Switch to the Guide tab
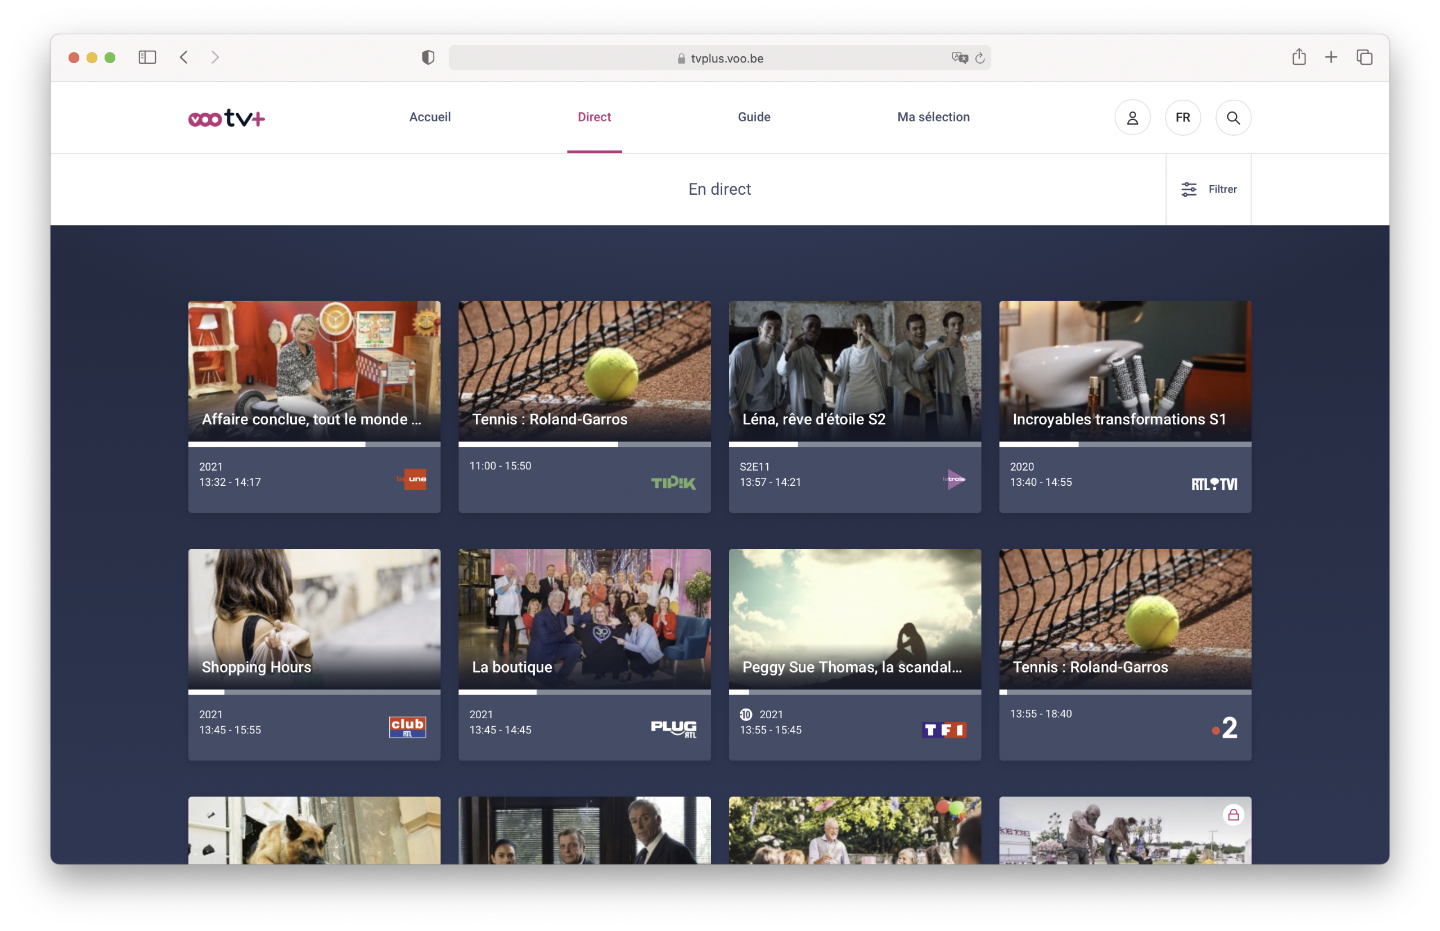Image resolution: width=1440 pixels, height=931 pixels. tap(753, 117)
